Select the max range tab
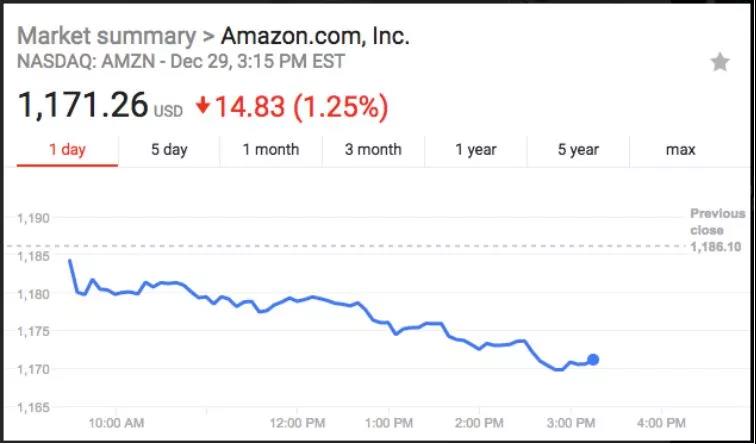The image size is (756, 444). [x=680, y=150]
